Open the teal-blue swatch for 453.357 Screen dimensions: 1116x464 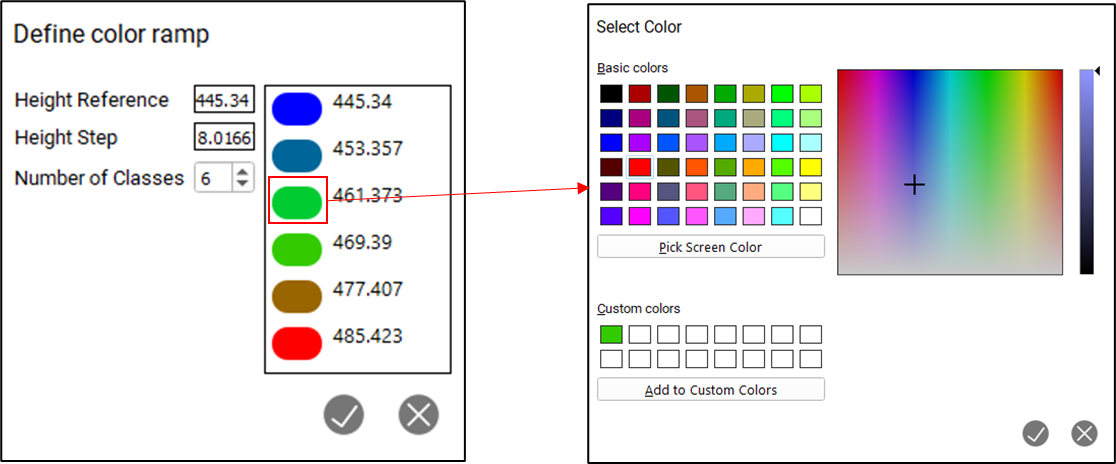[x=297, y=155]
